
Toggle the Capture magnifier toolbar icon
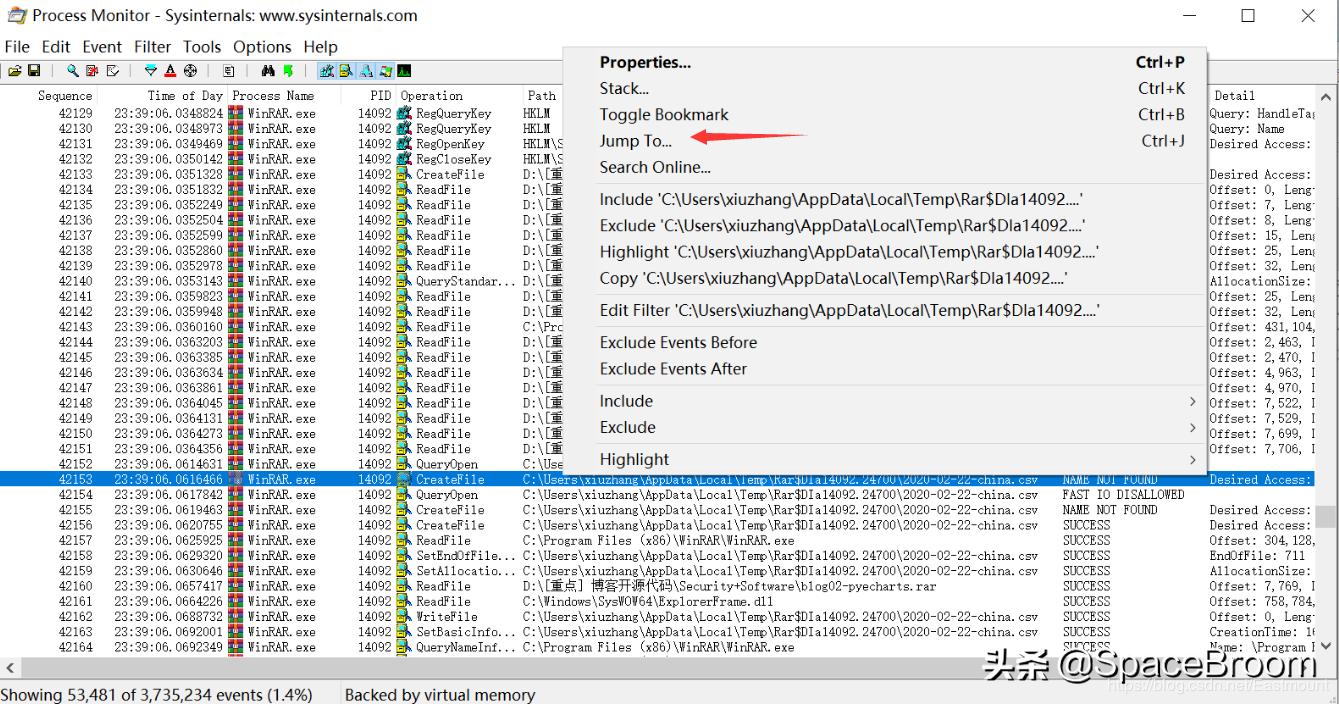[x=73, y=71]
